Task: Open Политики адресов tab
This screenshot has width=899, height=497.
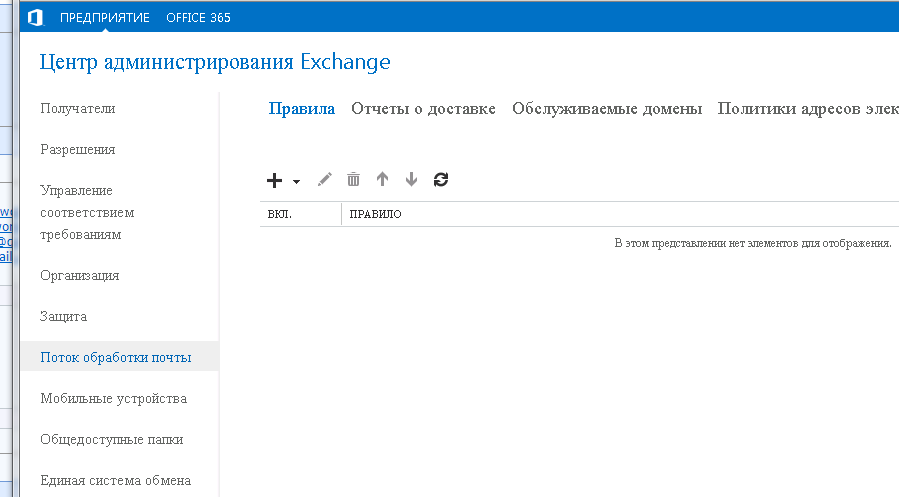Action: (807, 109)
